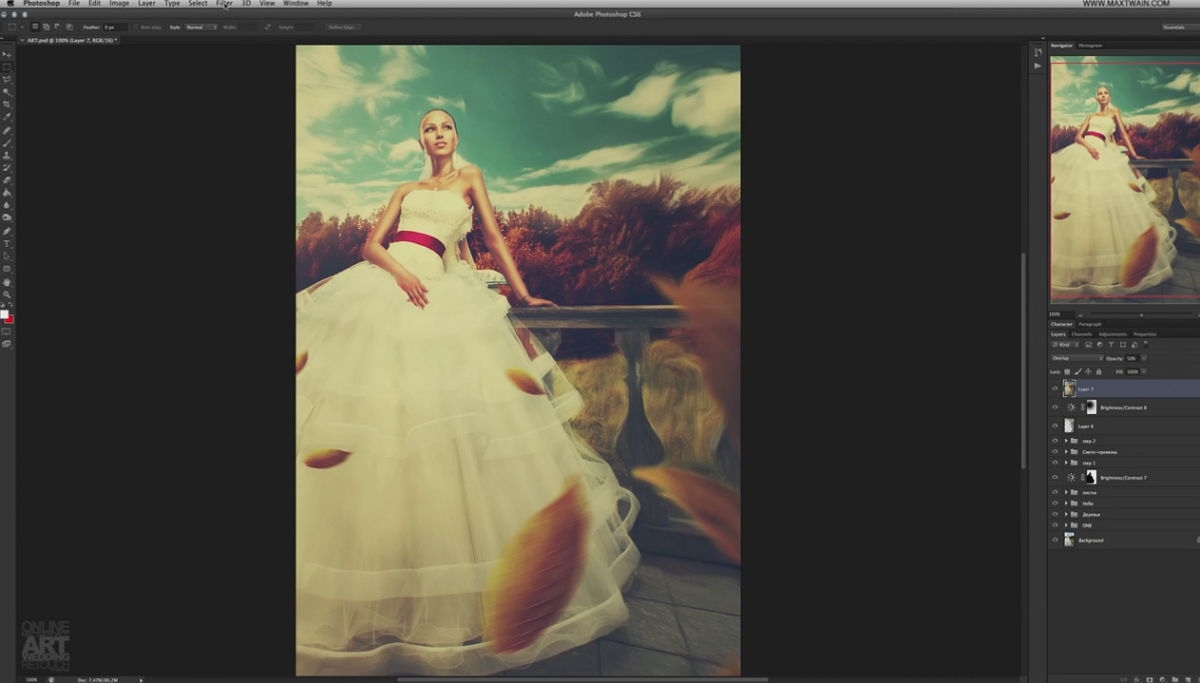Open the Opacity value dropdown arrow
Image resolution: width=1200 pixels, height=683 pixels.
click(1143, 358)
